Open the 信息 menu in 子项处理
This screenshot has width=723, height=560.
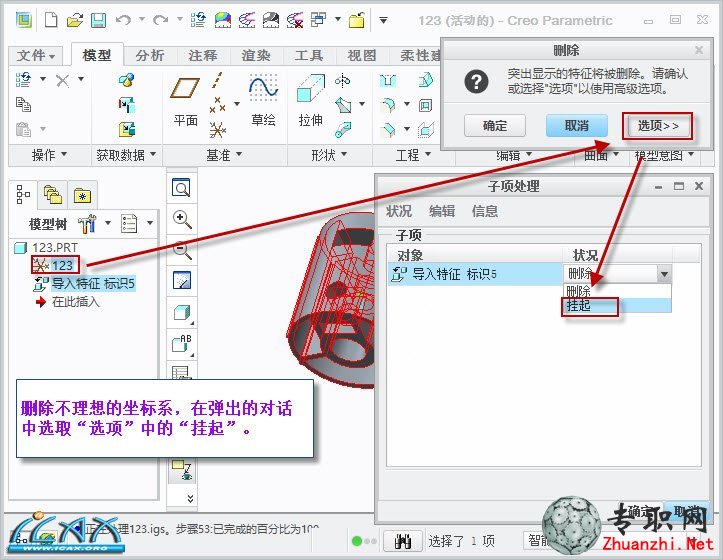click(x=485, y=211)
